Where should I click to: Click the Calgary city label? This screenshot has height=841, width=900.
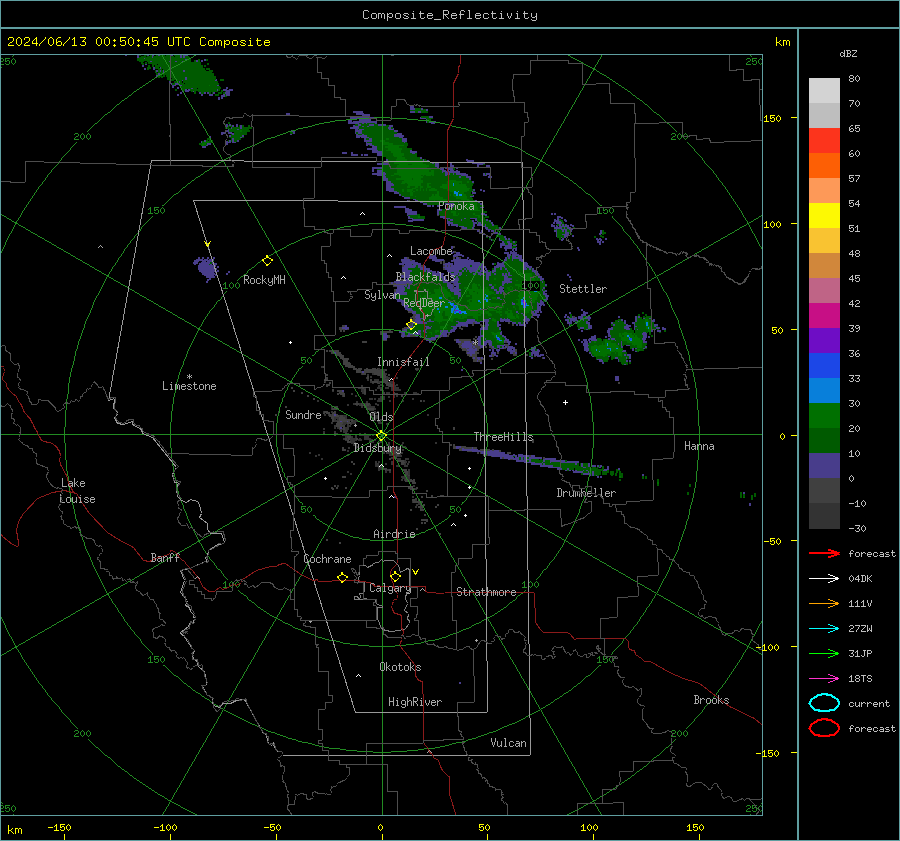click(390, 588)
